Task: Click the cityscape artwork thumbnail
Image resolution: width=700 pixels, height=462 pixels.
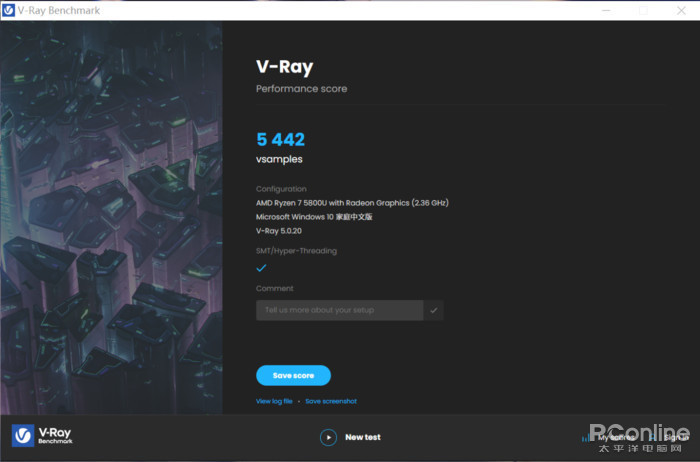Action: pos(112,217)
